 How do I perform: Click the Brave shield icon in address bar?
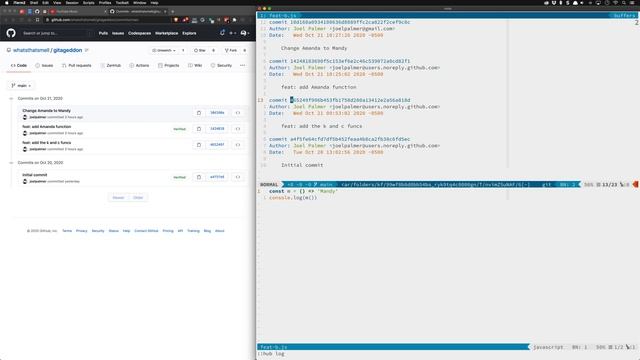(176, 20)
